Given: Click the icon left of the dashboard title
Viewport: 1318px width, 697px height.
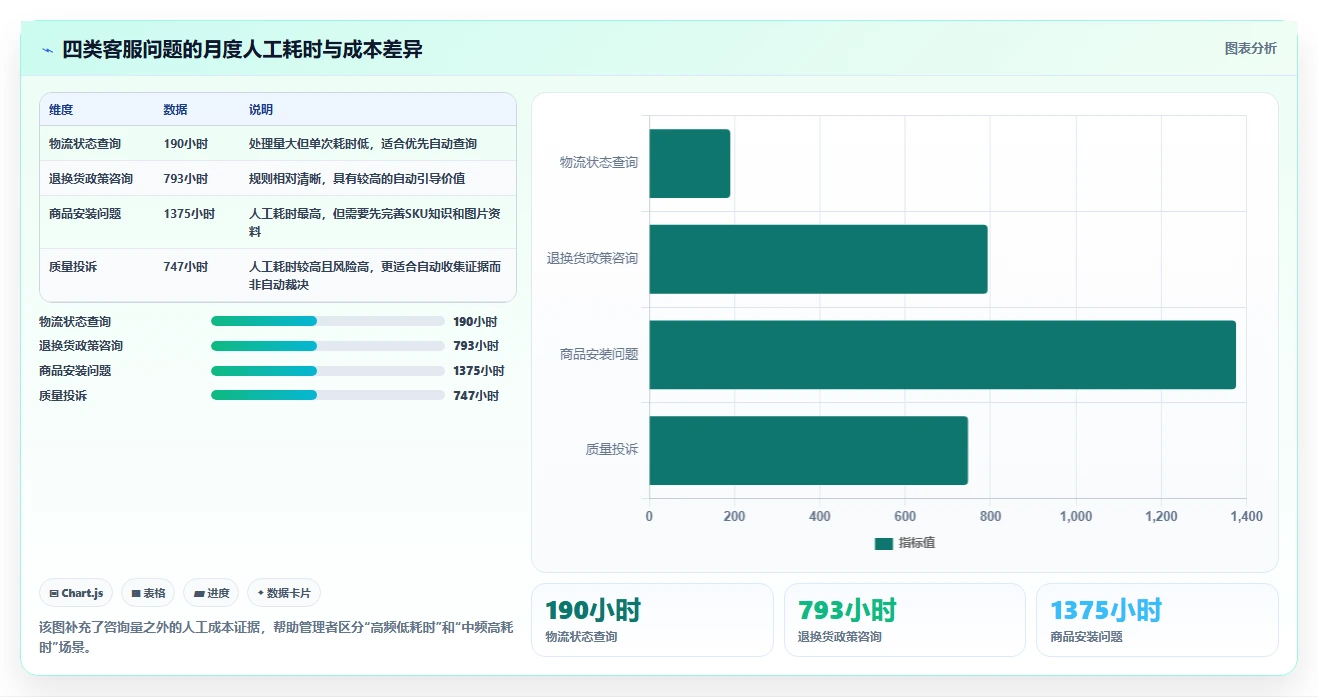Looking at the screenshot, I should [47, 50].
